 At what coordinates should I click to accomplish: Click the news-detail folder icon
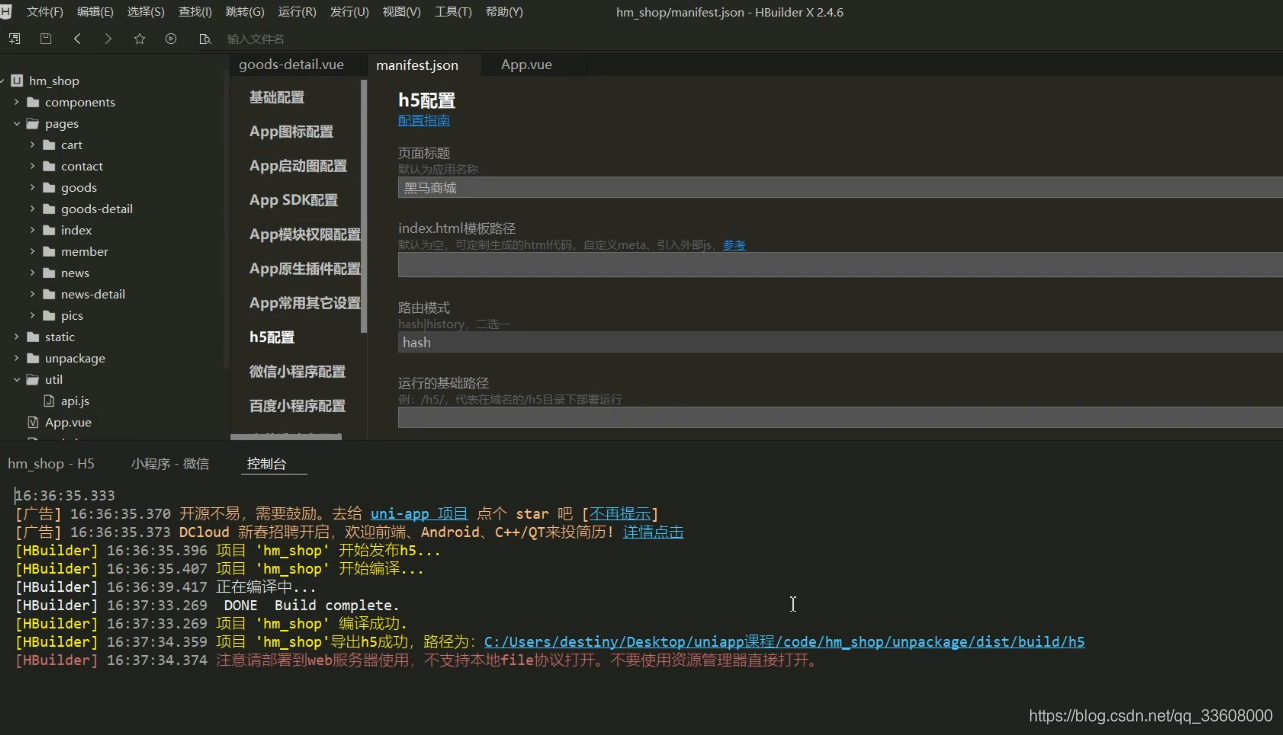49,294
